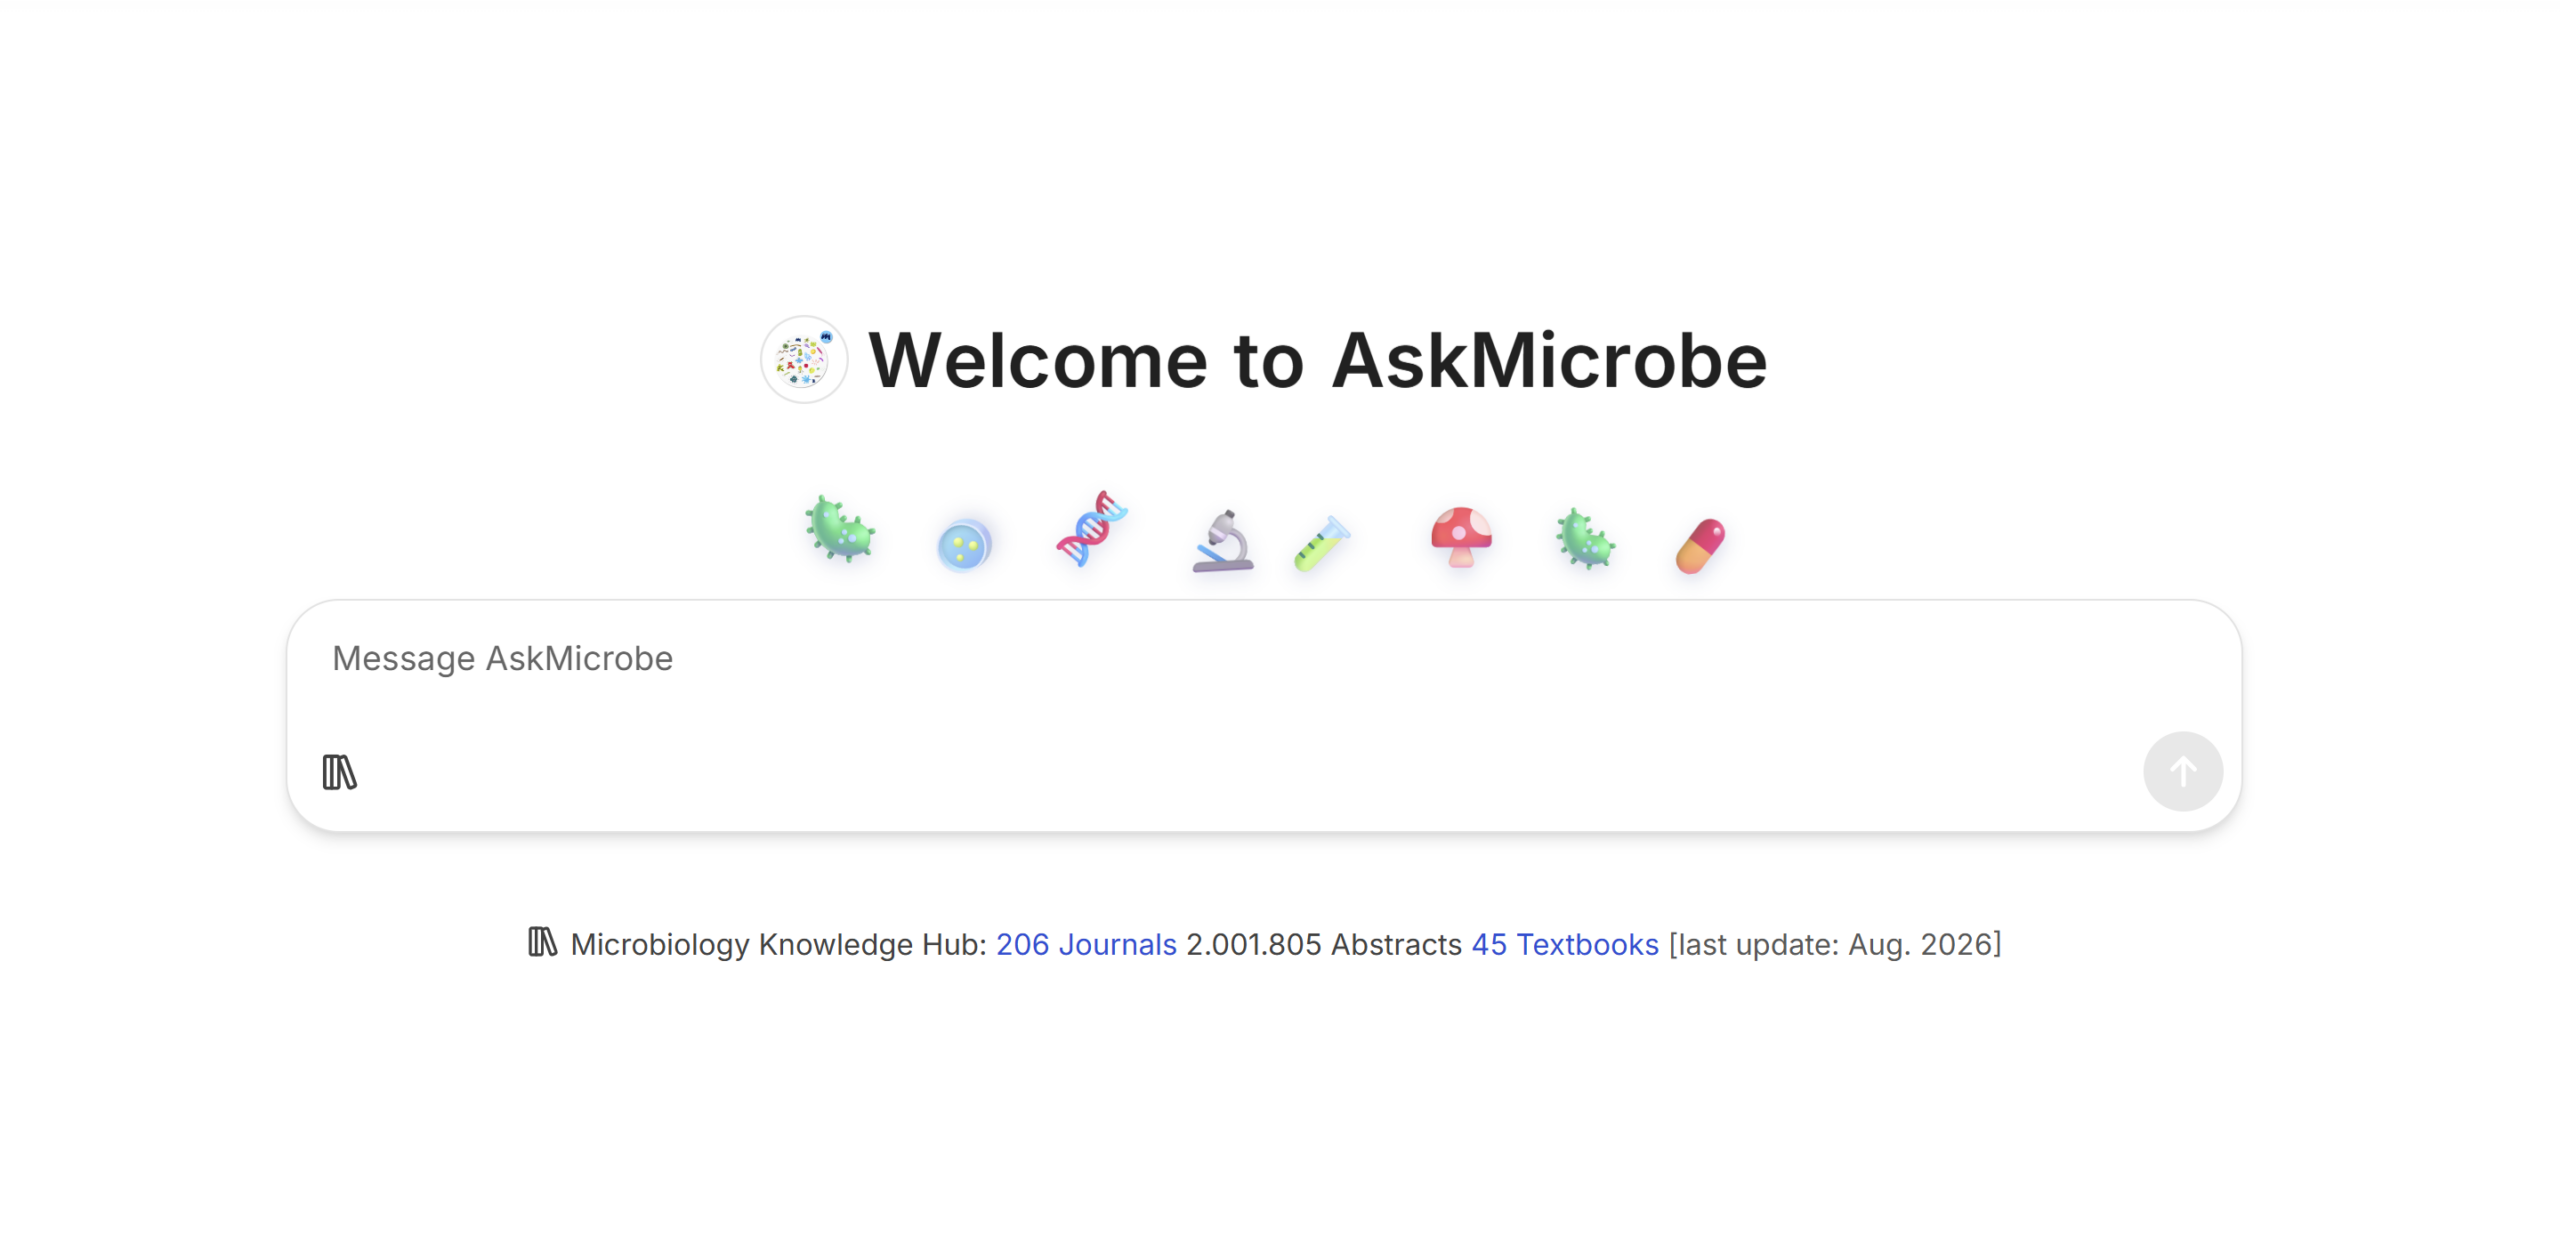2560x1252 pixels.
Task: Choose the red mushroom emoji
Action: (1460, 537)
